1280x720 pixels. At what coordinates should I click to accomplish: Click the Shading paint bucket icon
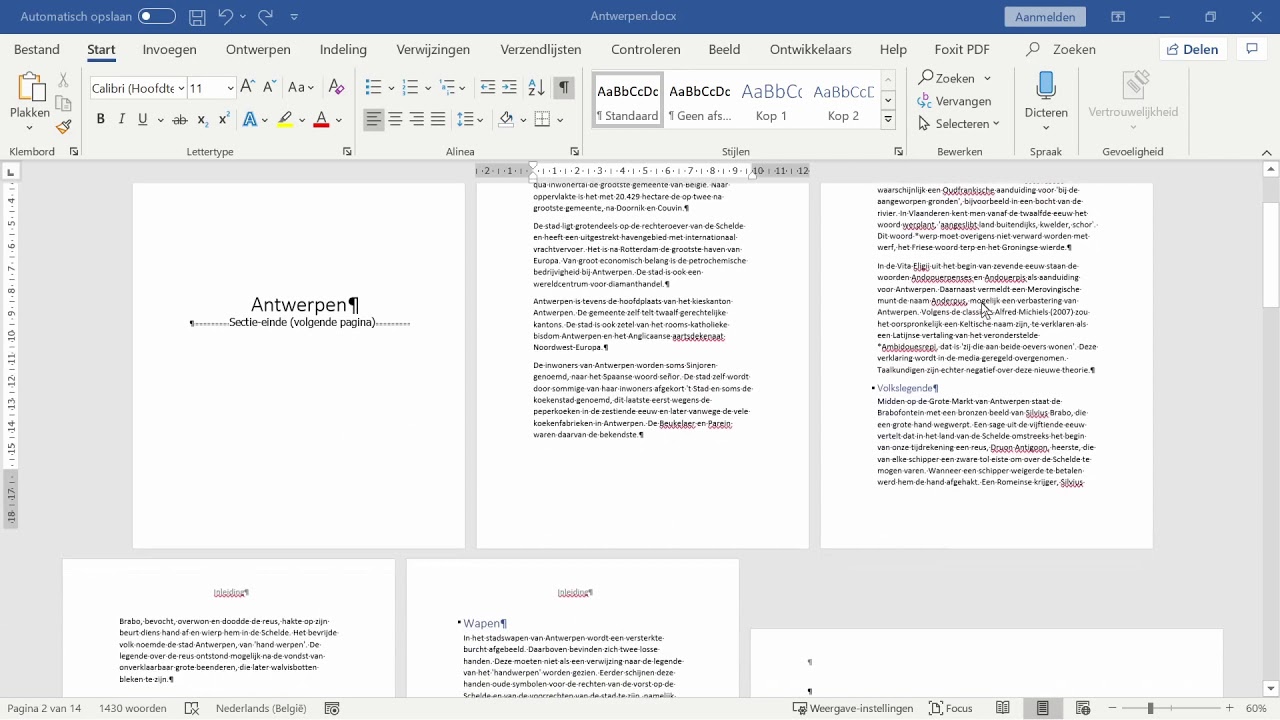click(x=506, y=120)
